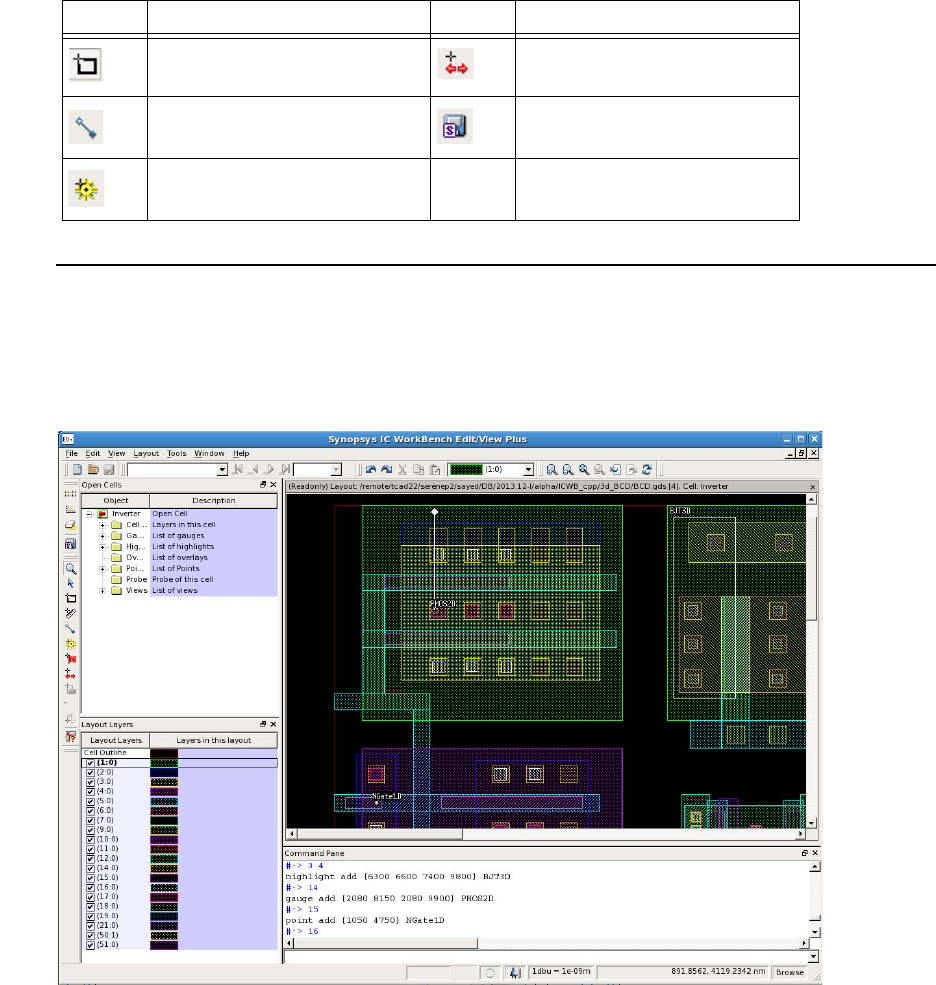Viewport: 936px width, 985px height.
Task: Click the Layers in this layout header
Action: pyautogui.click(x=214, y=741)
